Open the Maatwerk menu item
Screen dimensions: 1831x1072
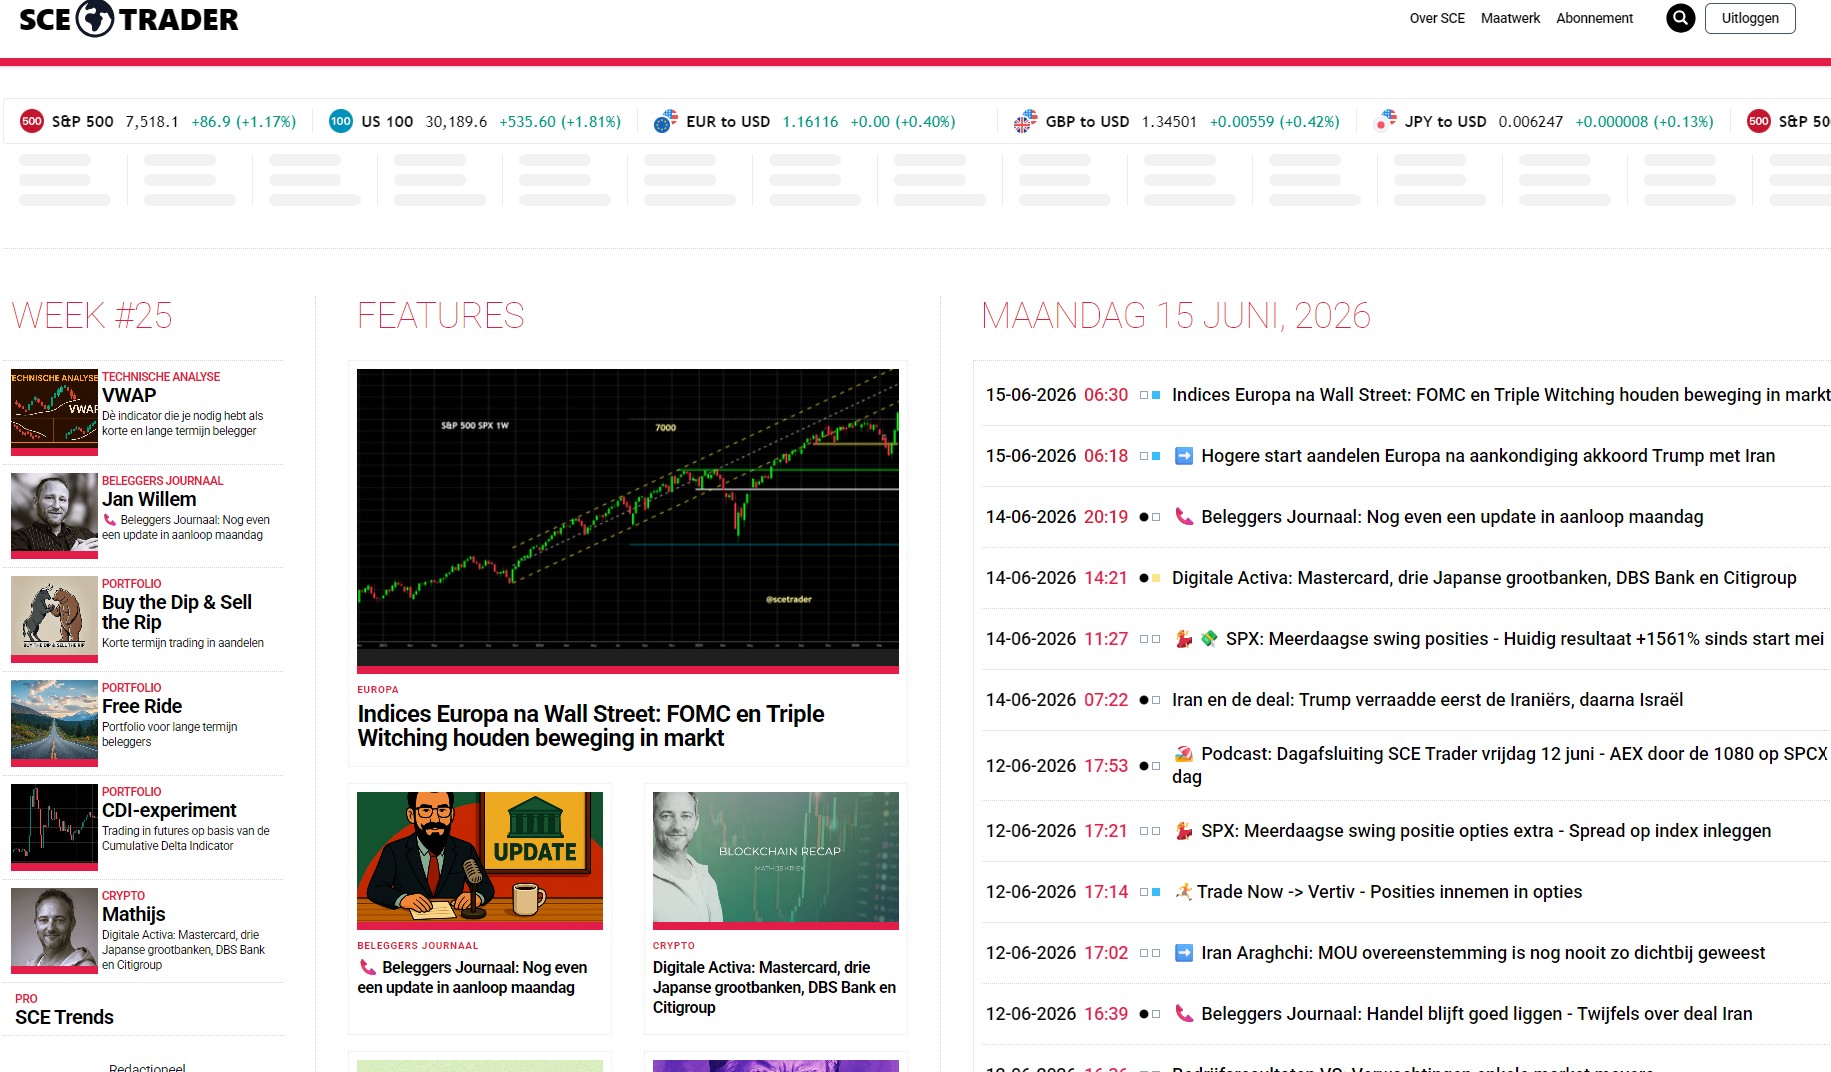pyautogui.click(x=1510, y=18)
